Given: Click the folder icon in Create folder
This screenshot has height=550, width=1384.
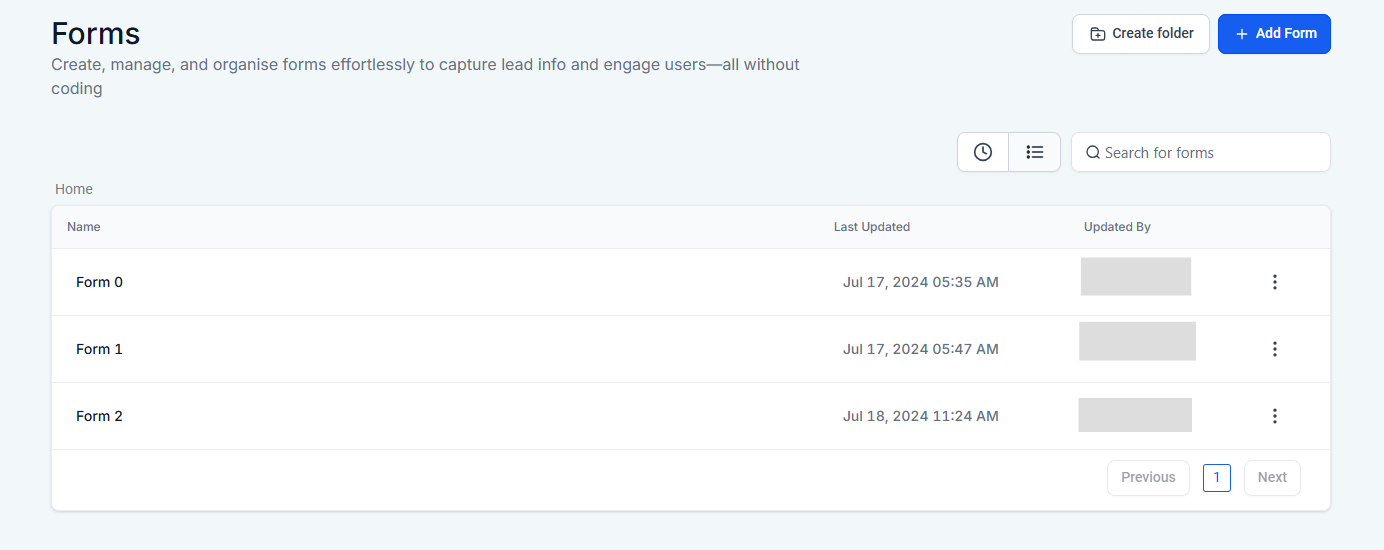Looking at the screenshot, I should point(1097,34).
